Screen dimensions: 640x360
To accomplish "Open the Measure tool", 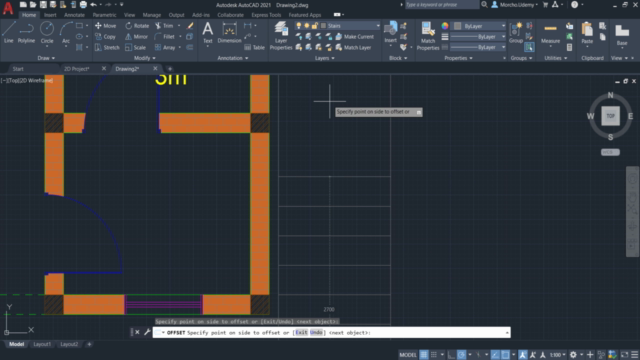I will pos(550,33).
